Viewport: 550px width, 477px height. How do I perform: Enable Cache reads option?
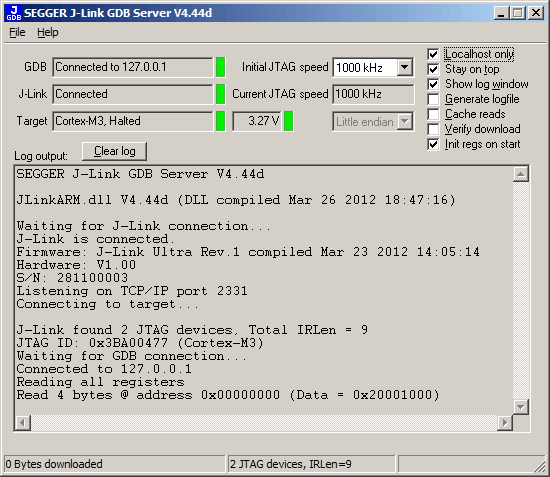433,114
